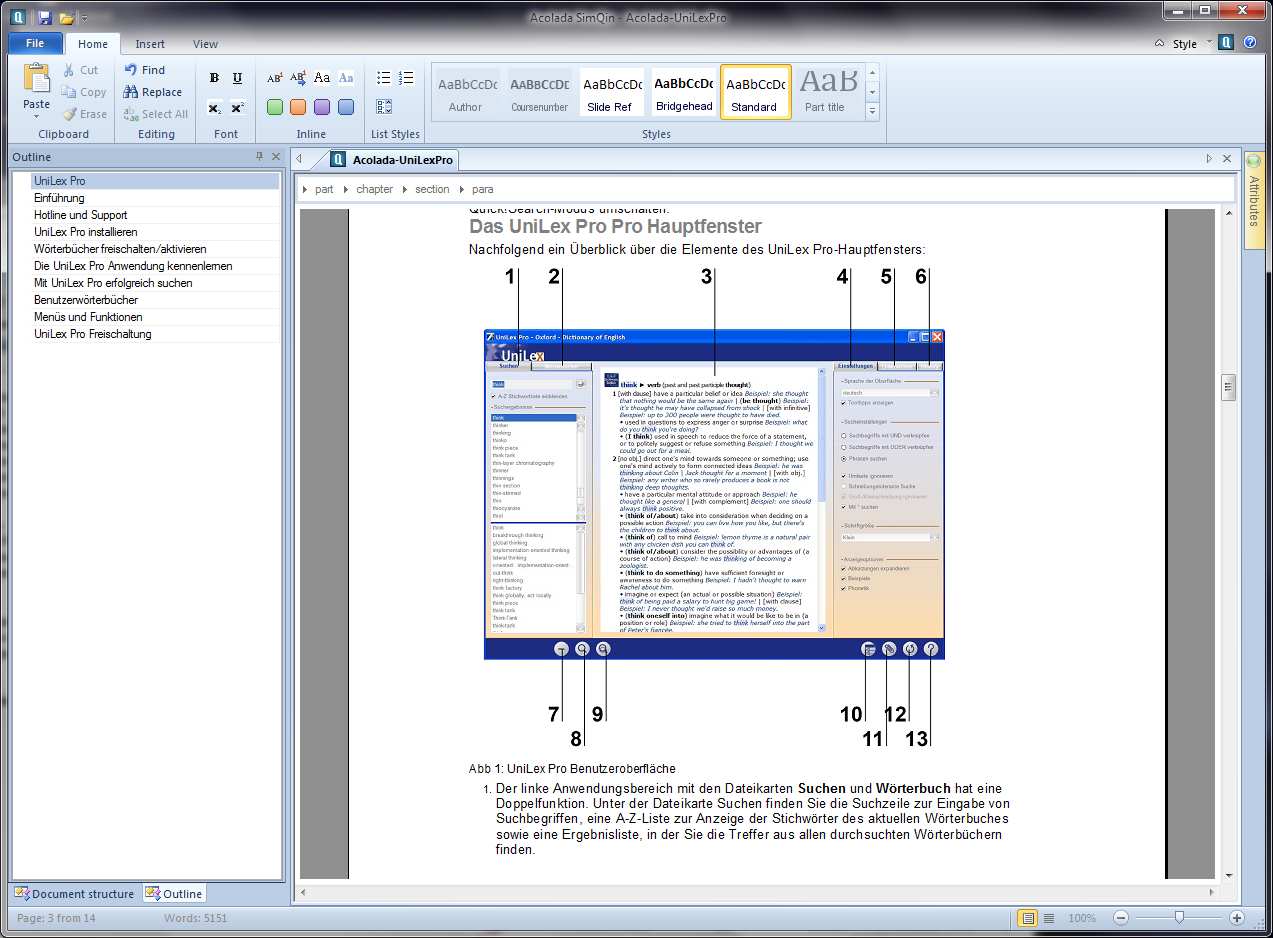
Task: Show the previous row of the Styles gallery
Action: pyautogui.click(x=872, y=73)
